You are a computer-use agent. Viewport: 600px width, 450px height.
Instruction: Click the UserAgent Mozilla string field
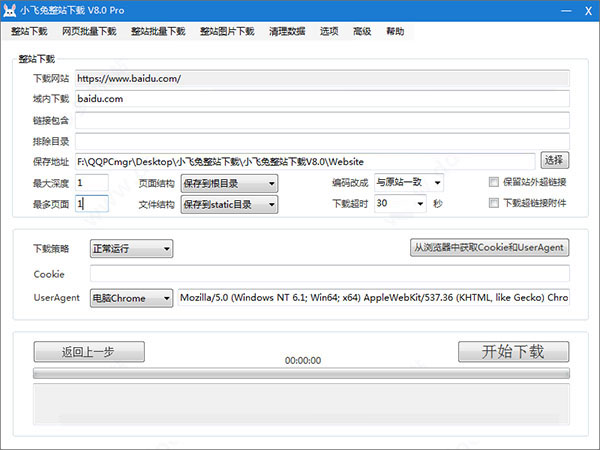[374, 298]
